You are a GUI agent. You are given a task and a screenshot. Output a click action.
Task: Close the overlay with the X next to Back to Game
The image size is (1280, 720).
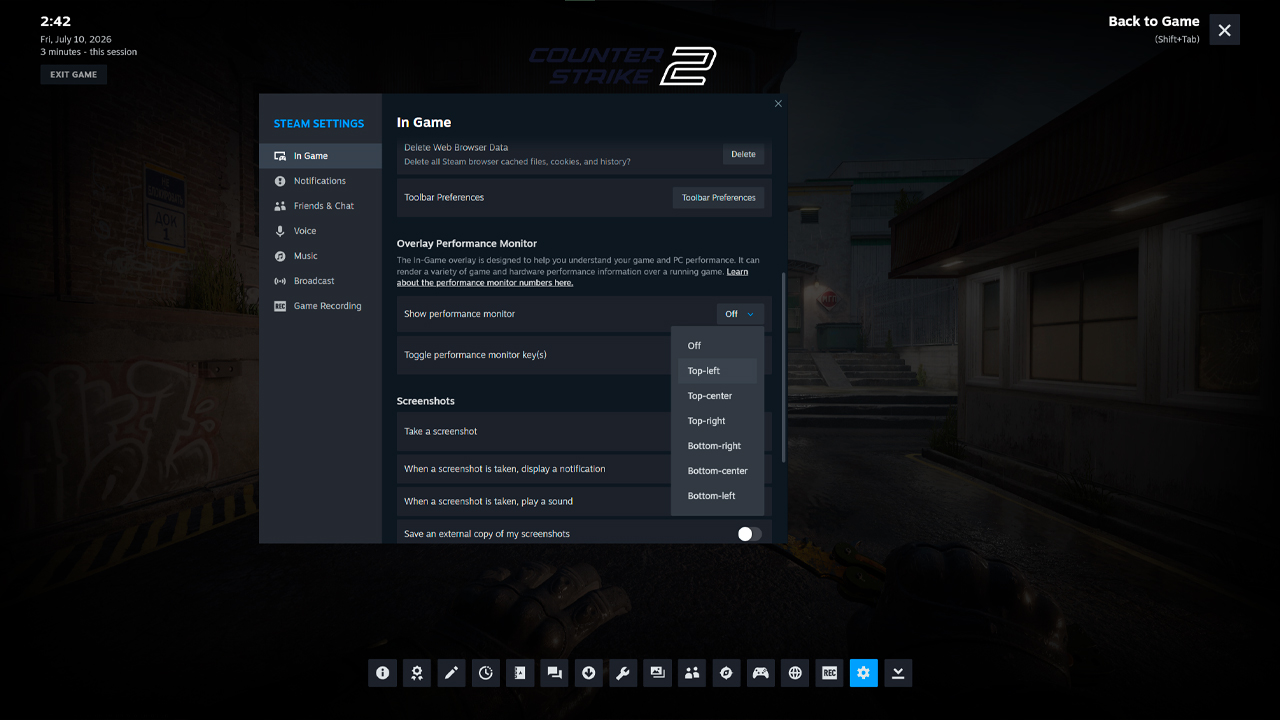1225,30
